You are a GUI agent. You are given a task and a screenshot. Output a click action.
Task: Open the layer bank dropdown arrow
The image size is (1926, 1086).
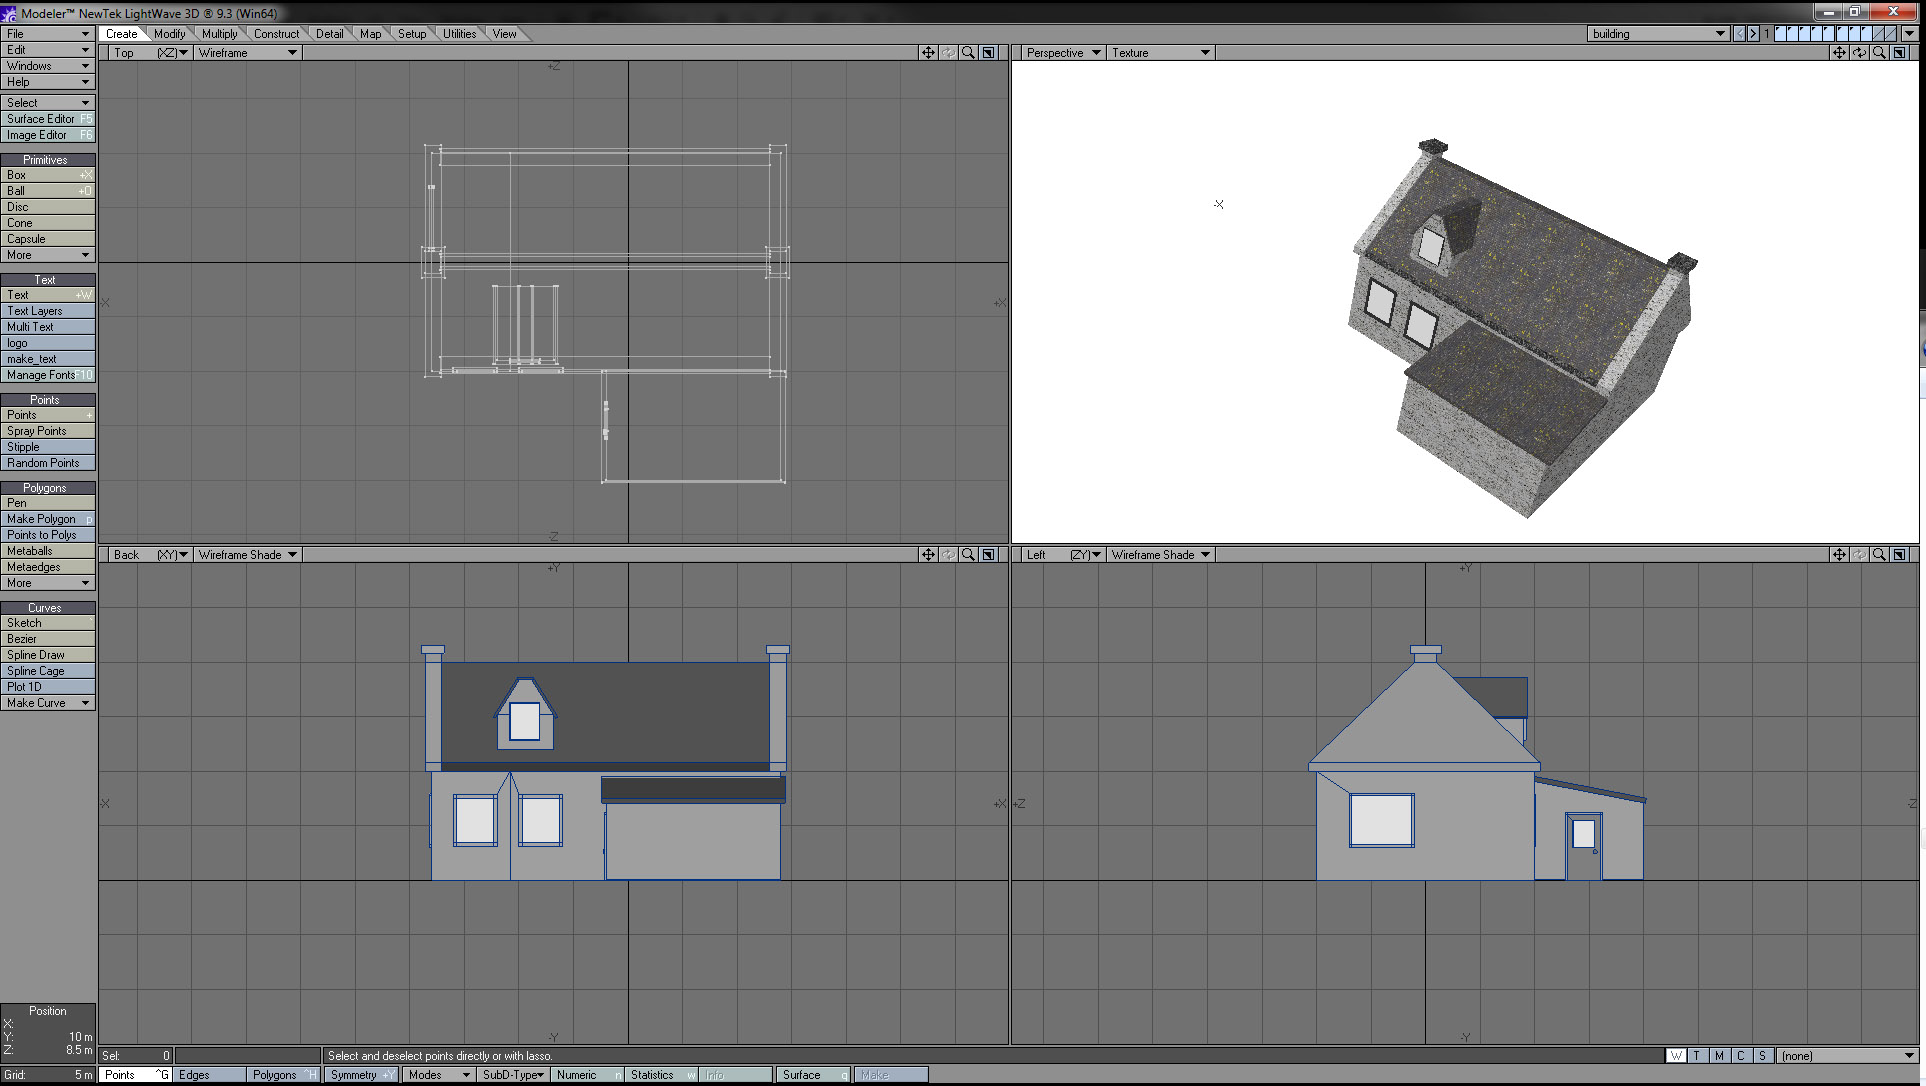(x=1910, y=34)
